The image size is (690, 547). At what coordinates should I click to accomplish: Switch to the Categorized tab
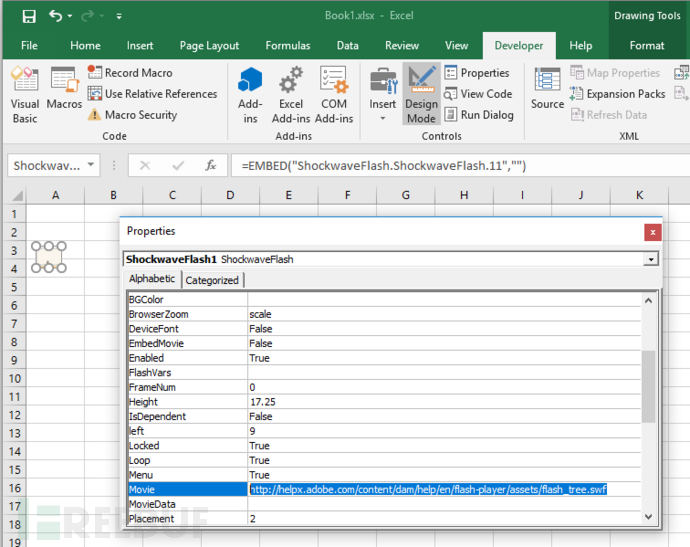pos(212,280)
